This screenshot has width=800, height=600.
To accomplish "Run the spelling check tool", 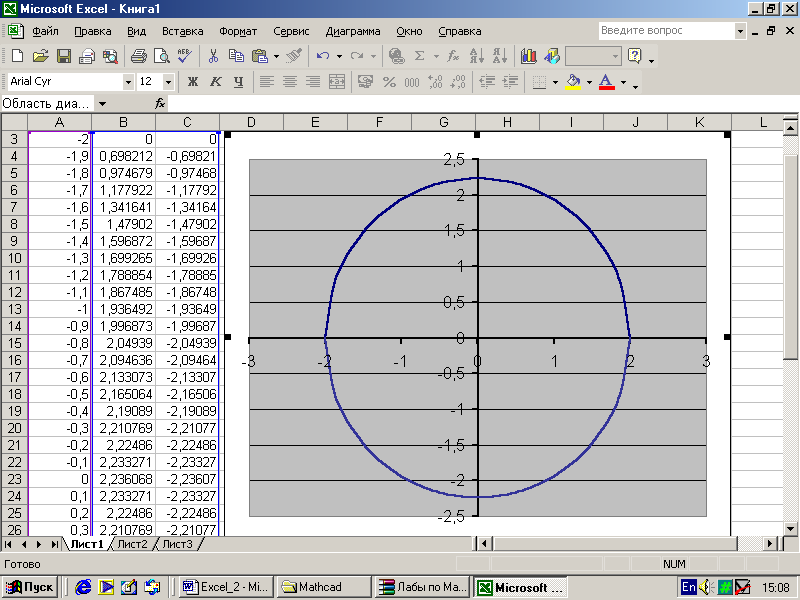I will click(184, 56).
